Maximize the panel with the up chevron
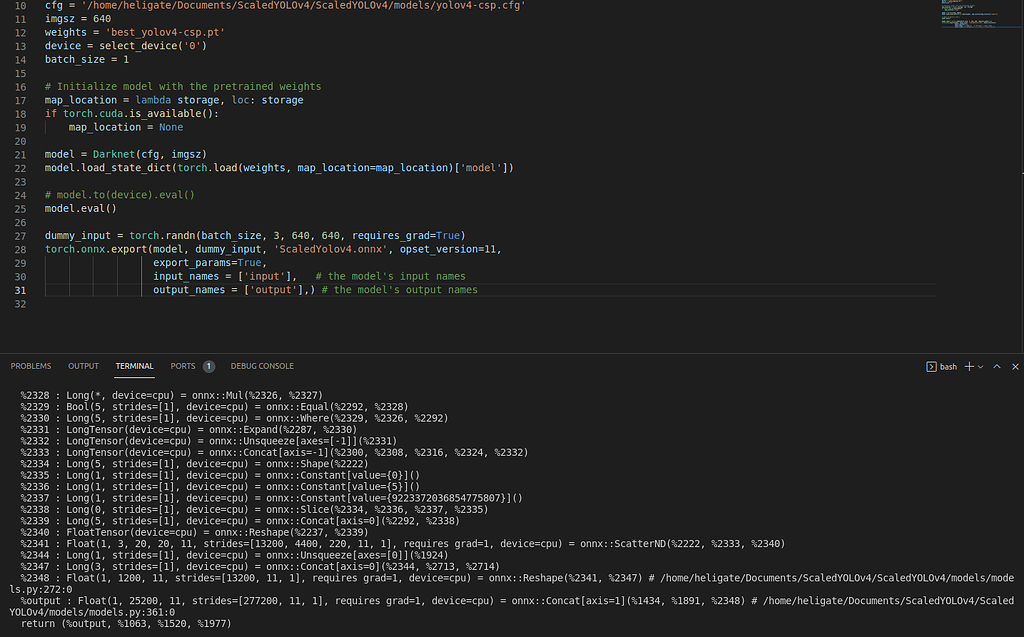 [997, 367]
